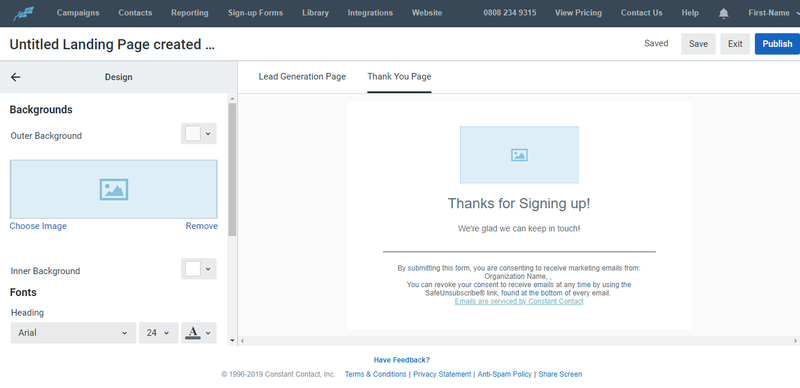800x388 pixels.
Task: Publish the landing page
Action: (777, 44)
